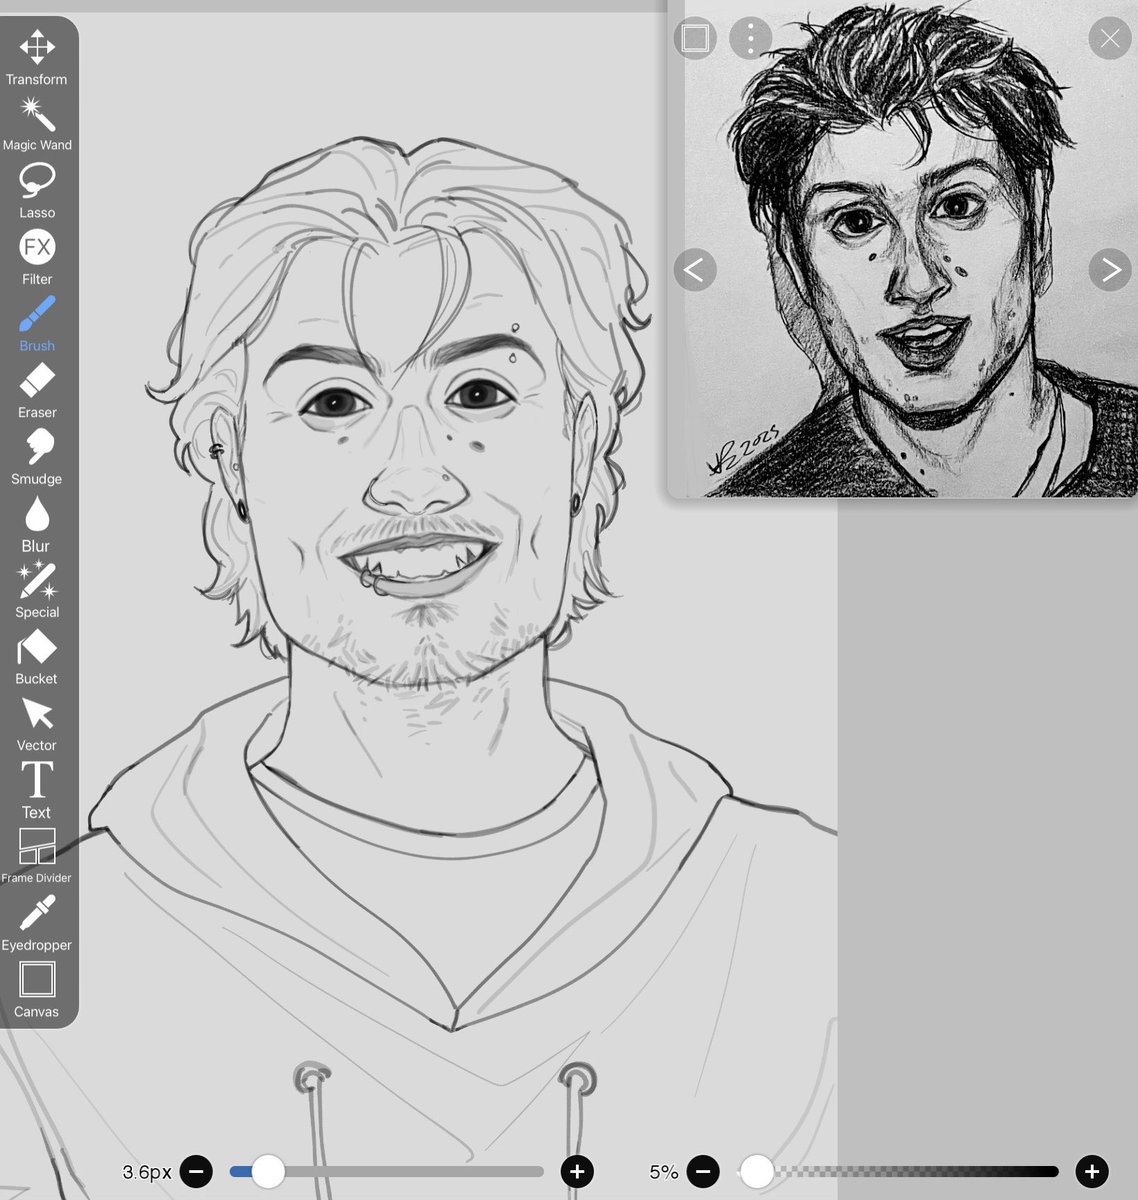Open reference window three-dot menu
Image resolution: width=1138 pixels, height=1200 pixels.
click(750, 38)
